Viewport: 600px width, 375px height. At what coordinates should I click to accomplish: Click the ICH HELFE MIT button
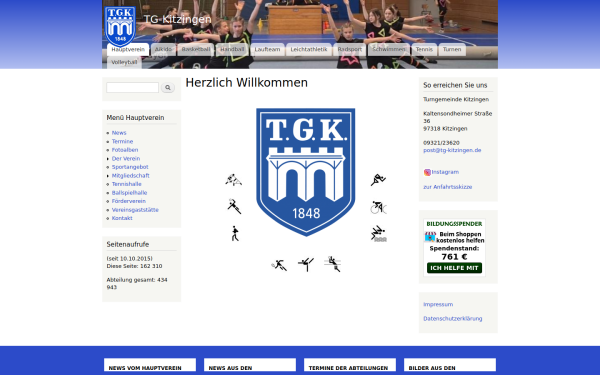[454, 268]
